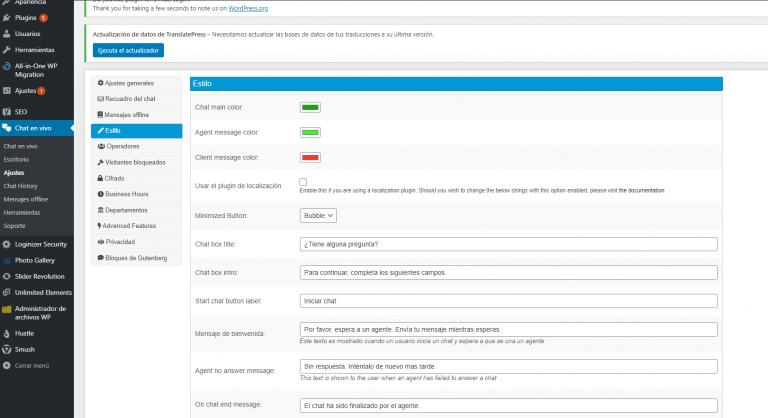Open Slider Revolution icon in sidebar
Screen dimensions: 768x418
[7, 276]
